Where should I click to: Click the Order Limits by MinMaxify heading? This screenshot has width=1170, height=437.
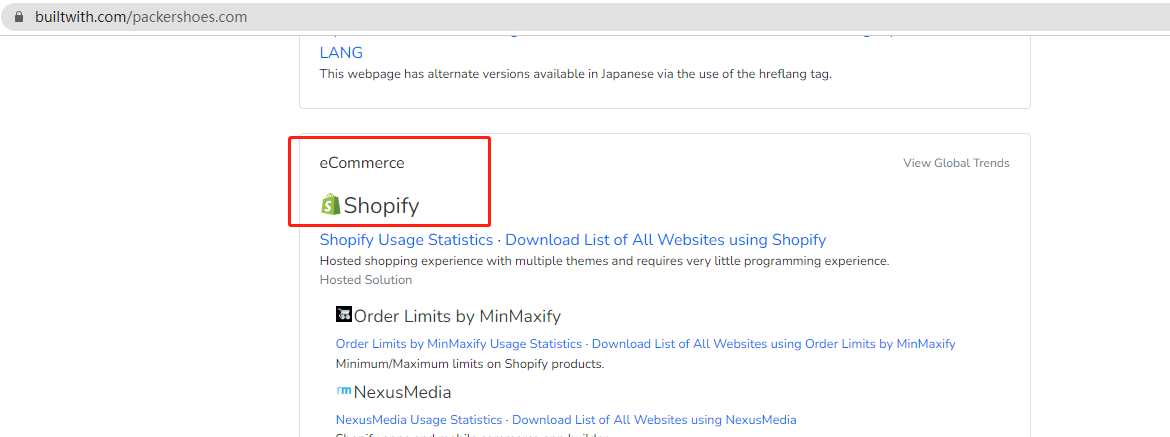(457, 316)
